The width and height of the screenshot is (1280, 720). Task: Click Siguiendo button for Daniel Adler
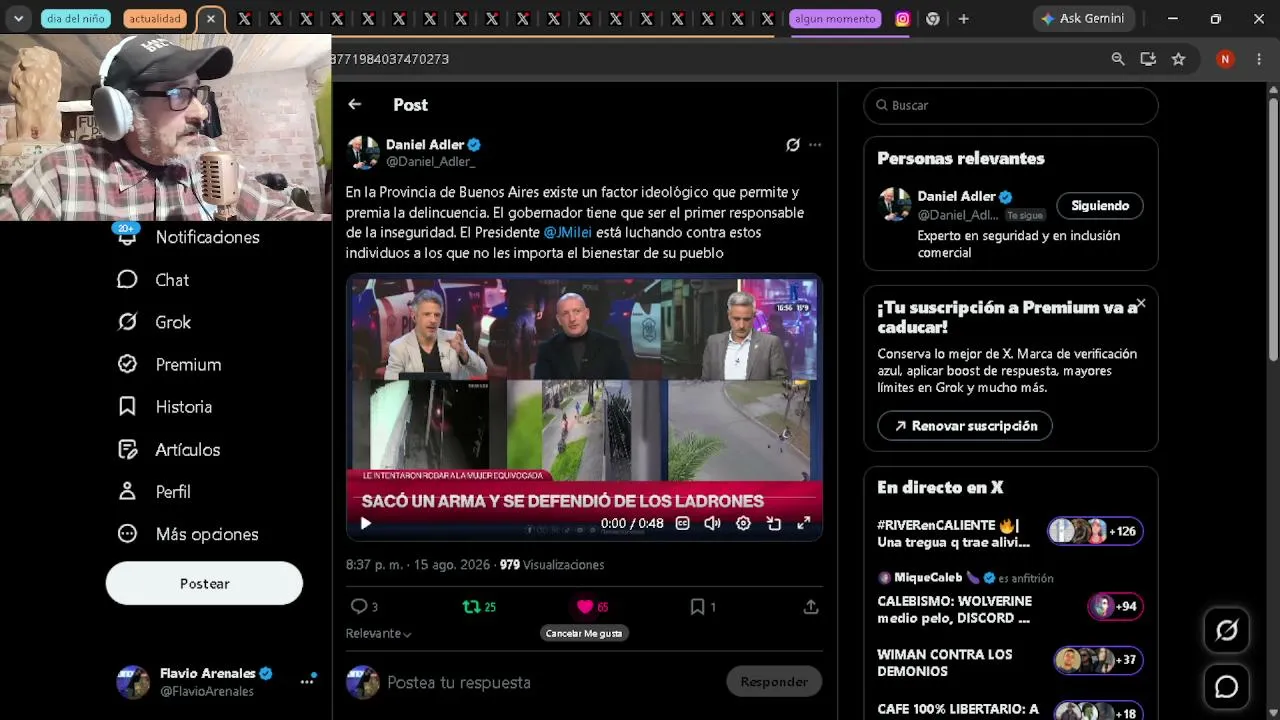[x=1100, y=205]
